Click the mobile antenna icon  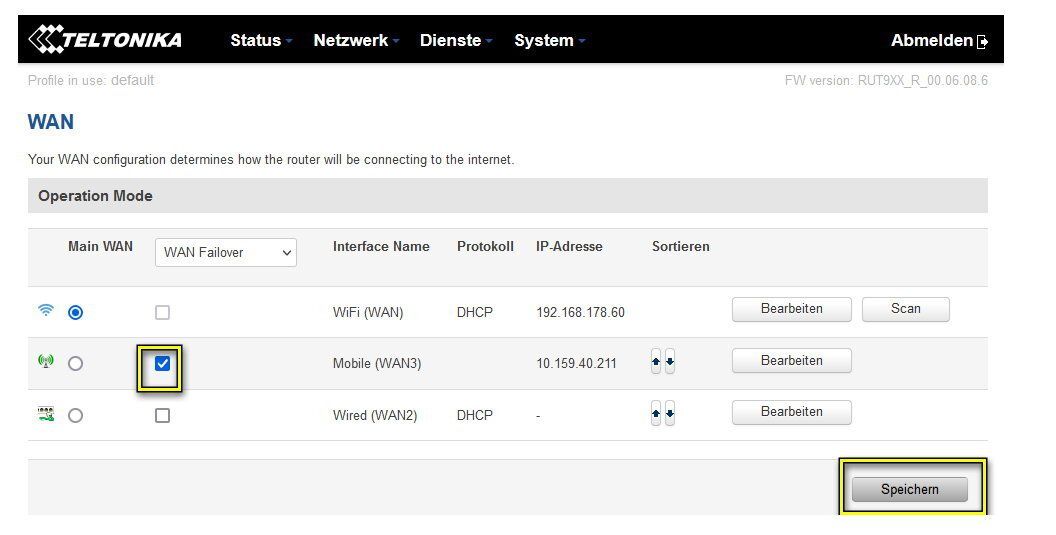pyautogui.click(x=46, y=362)
